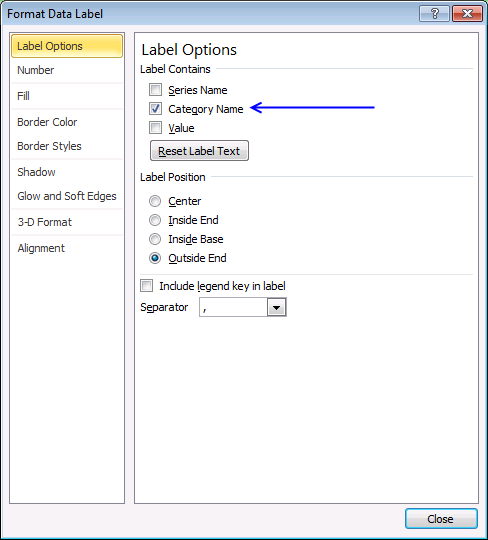
Task: Enable Include legend key in label
Action: point(146,286)
